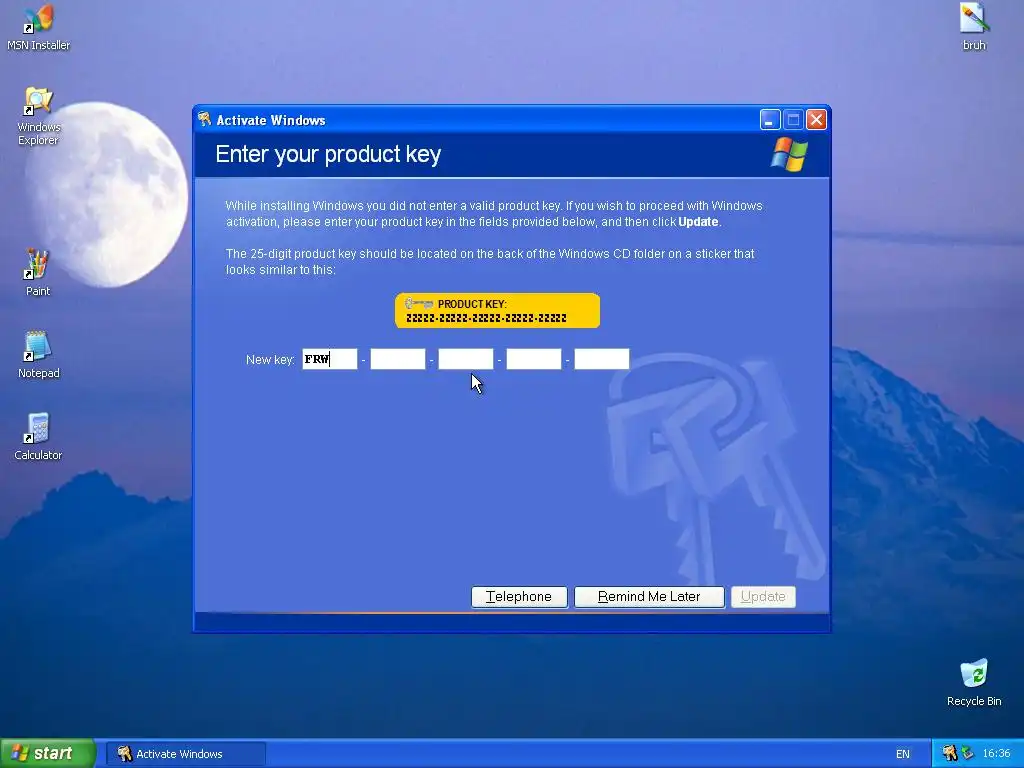Open the Start menu
Viewport: 1024px width, 768px height.
tap(47, 753)
